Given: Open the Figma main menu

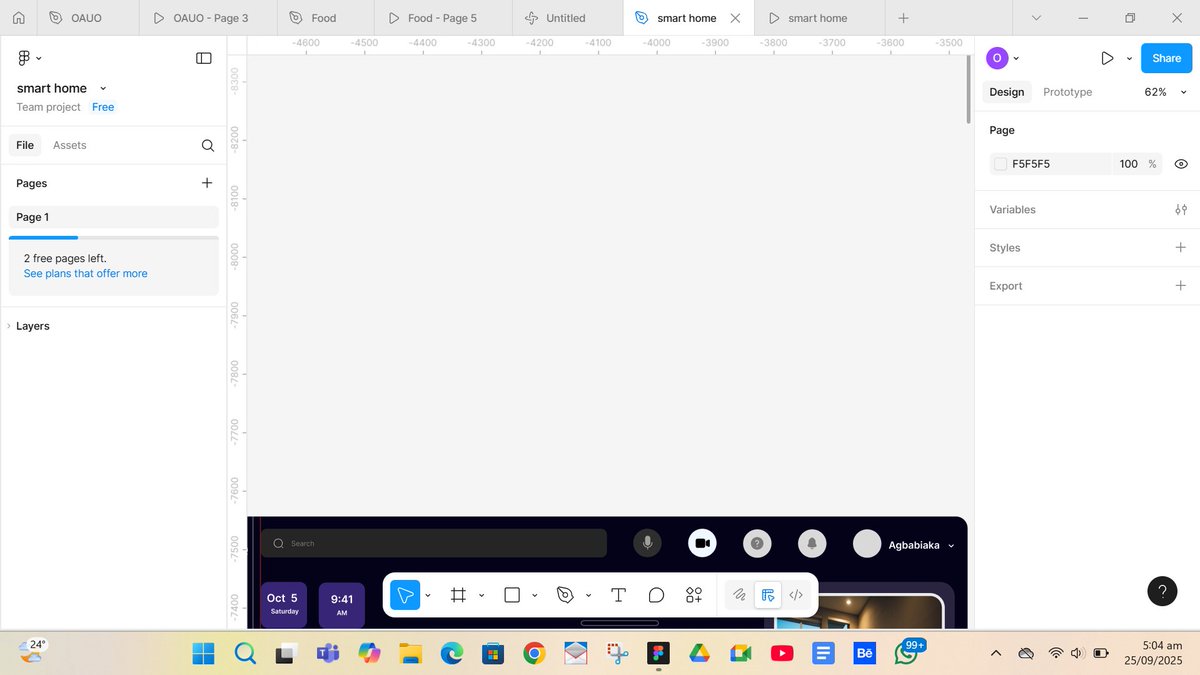Looking at the screenshot, I should 29,58.
